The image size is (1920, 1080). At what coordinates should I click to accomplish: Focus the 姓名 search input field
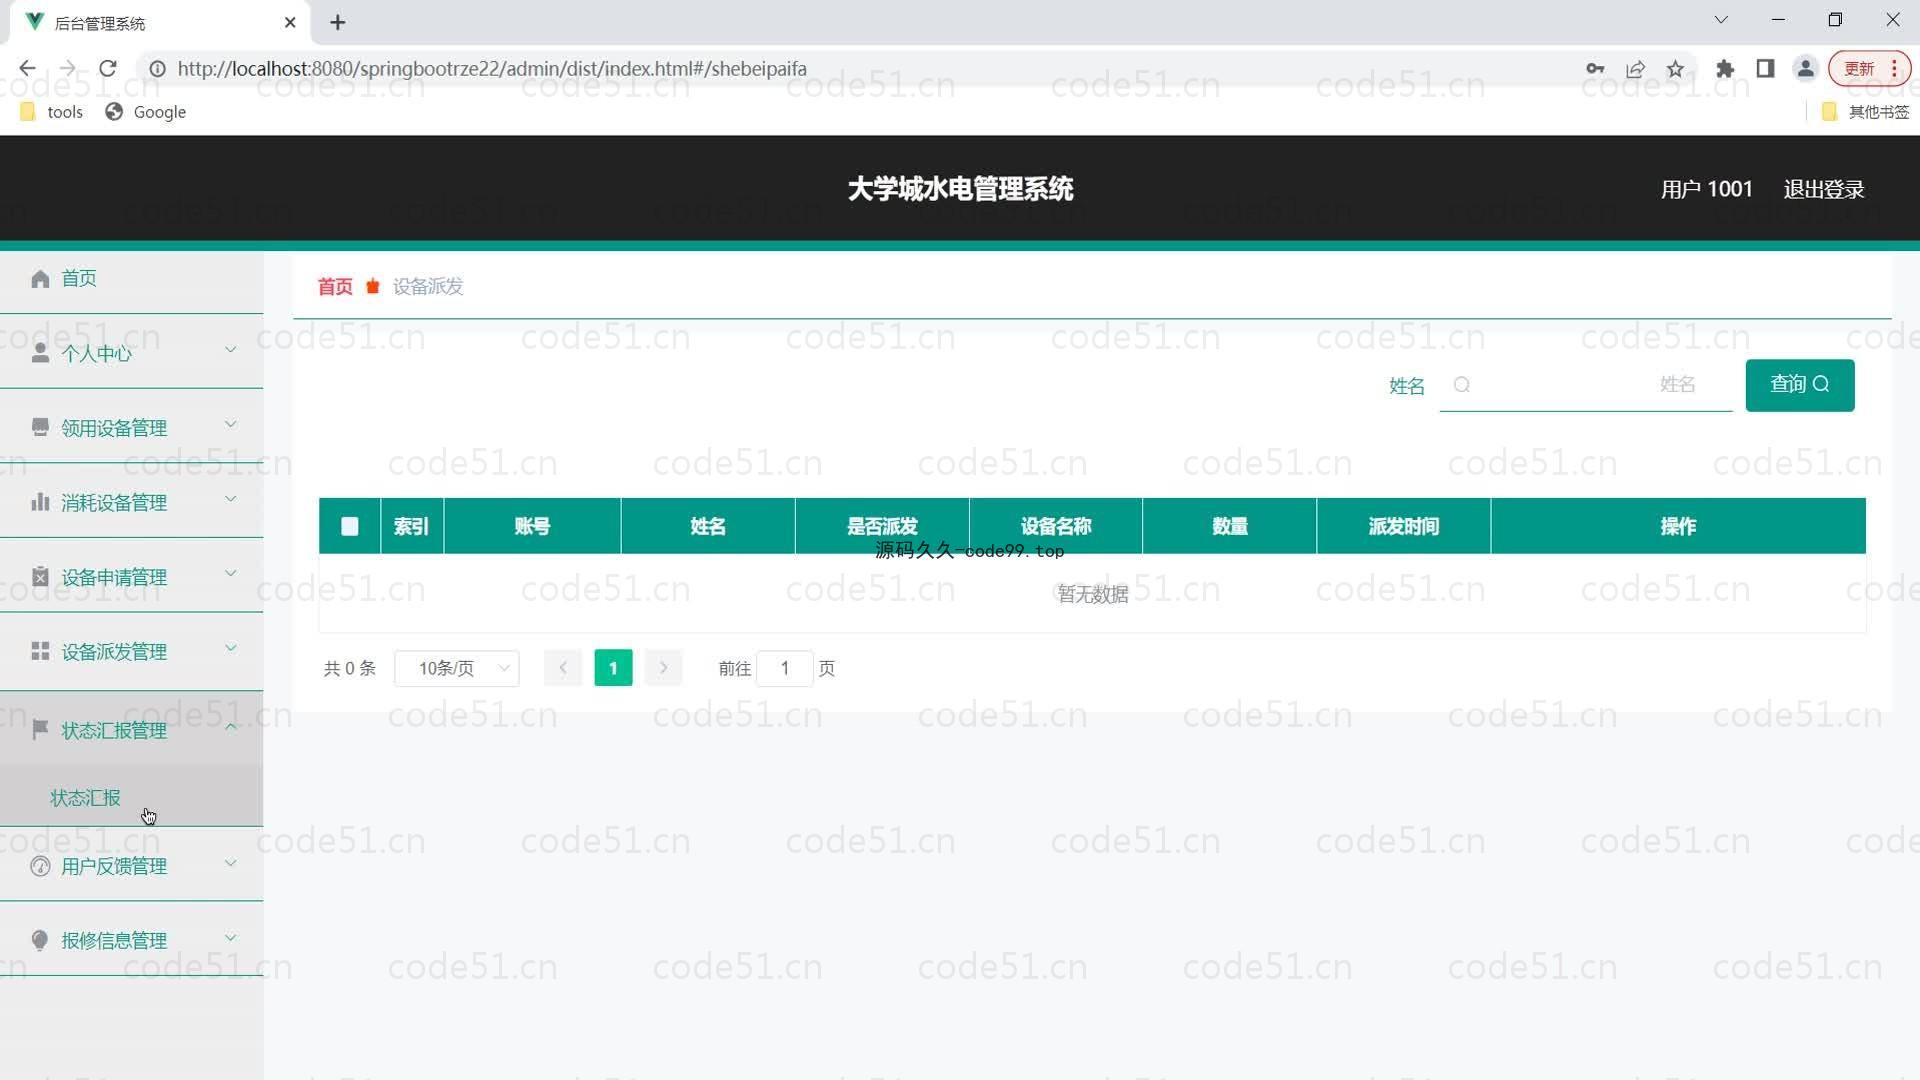[x=1586, y=385]
